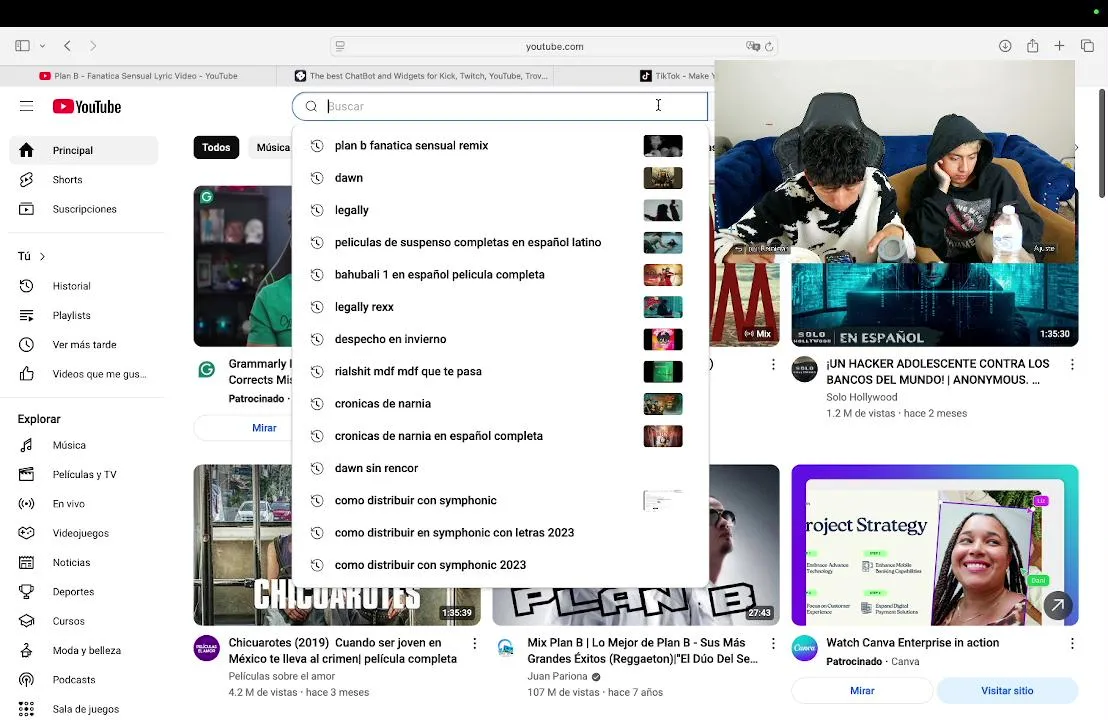Open the YouTube hamburger guide menu
This screenshot has width=1108, height=720.
[26, 107]
